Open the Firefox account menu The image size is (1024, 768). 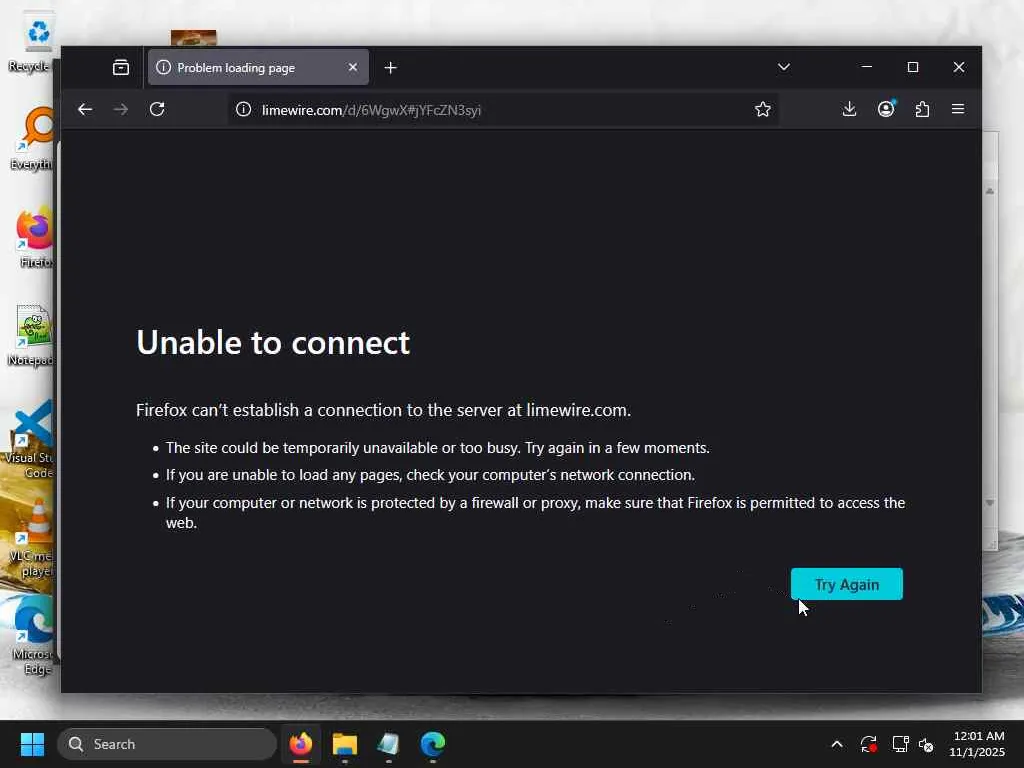[x=886, y=109]
